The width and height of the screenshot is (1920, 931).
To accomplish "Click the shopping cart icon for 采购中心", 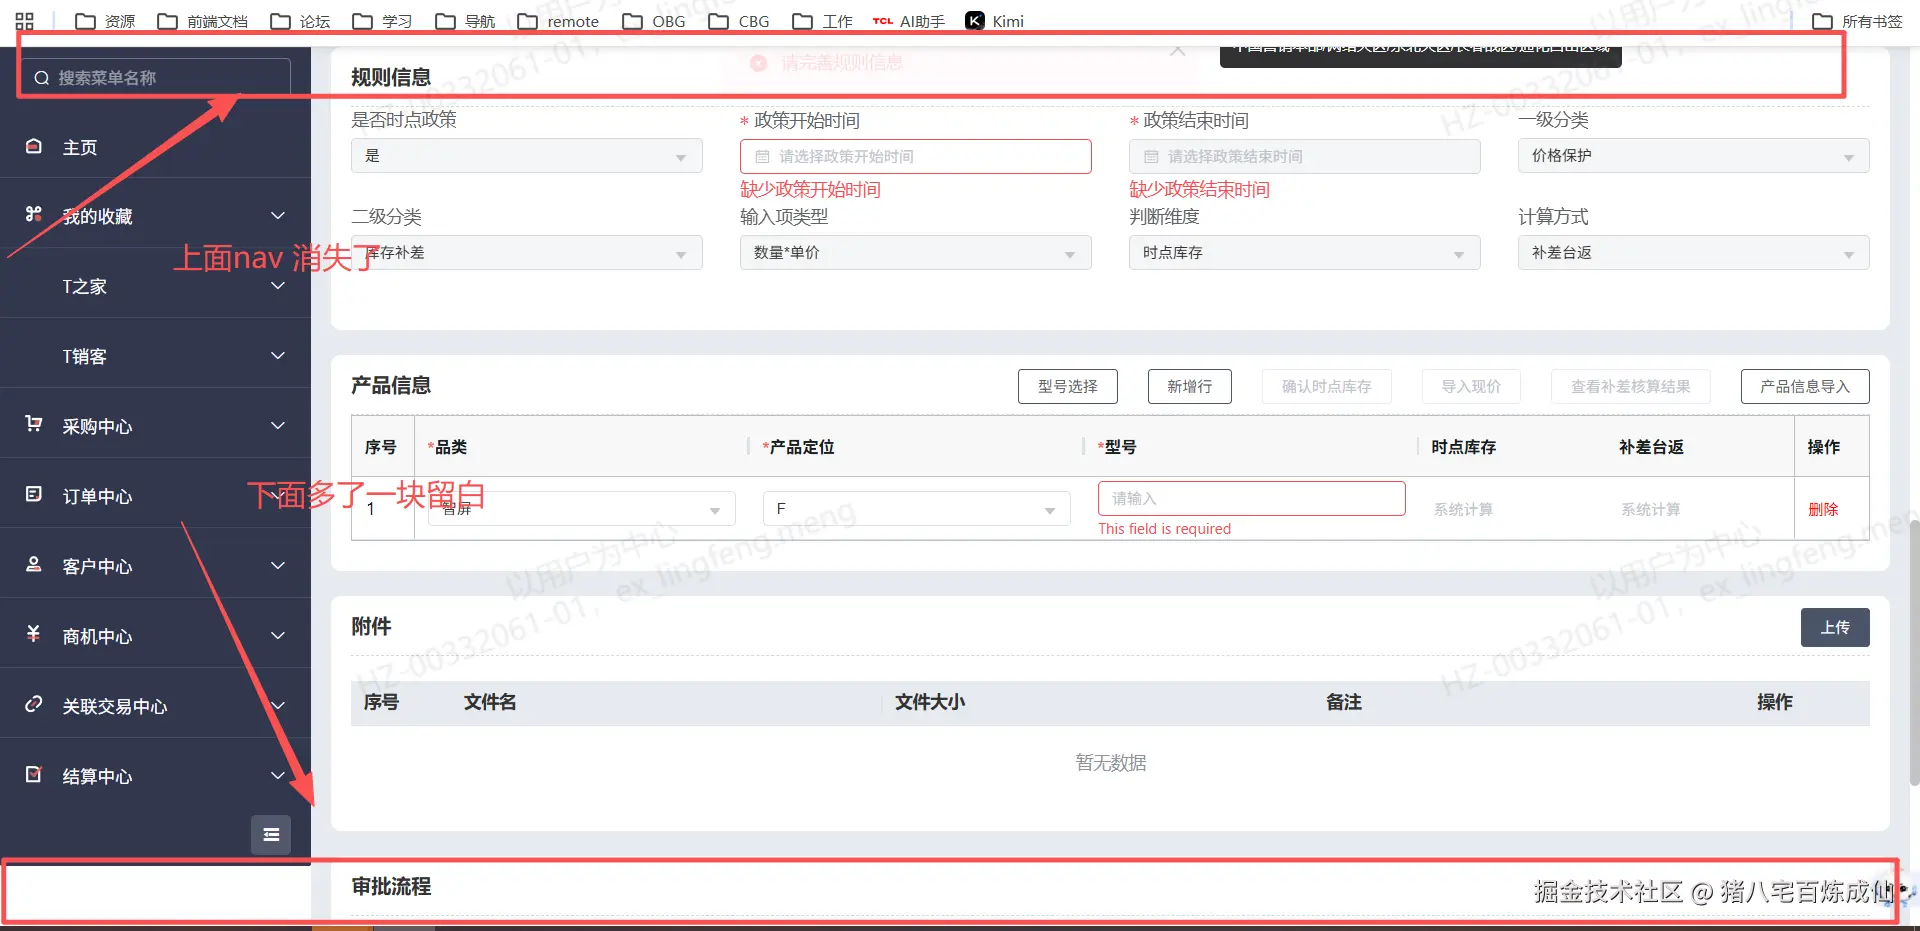I will (34, 424).
